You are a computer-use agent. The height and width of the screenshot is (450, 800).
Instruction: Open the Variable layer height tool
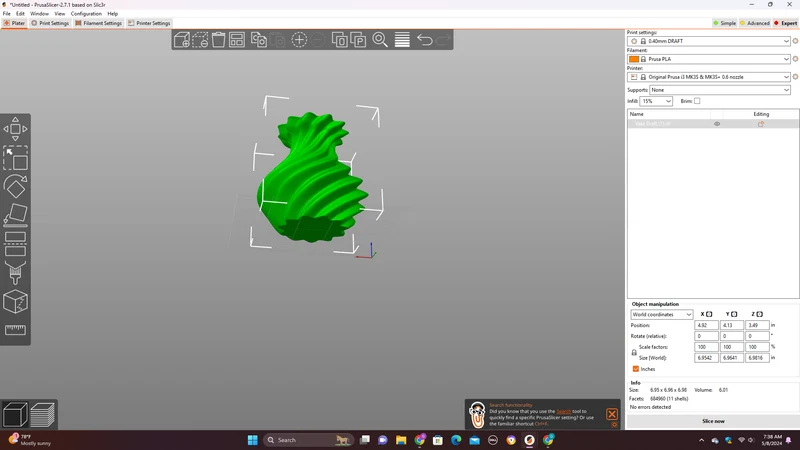[x=402, y=40]
